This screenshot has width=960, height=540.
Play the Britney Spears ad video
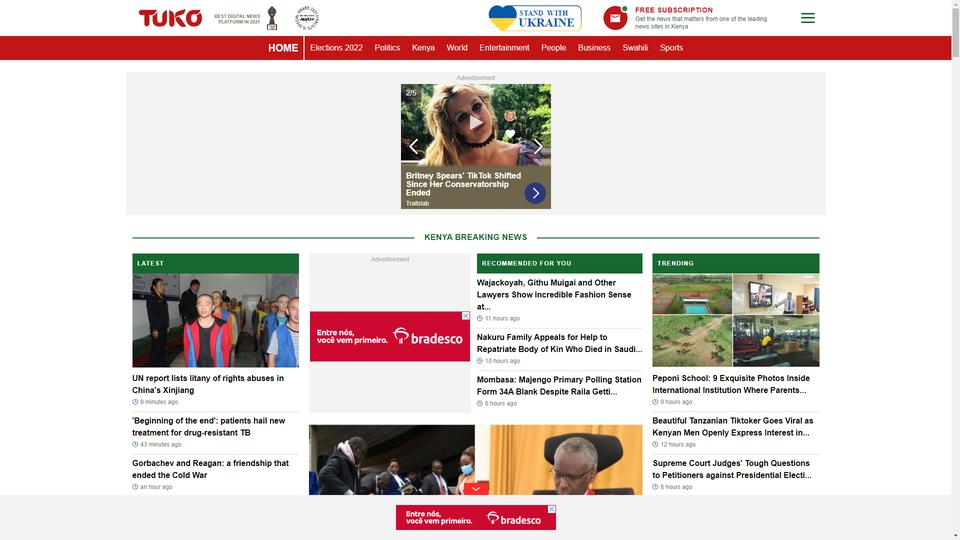coord(476,123)
